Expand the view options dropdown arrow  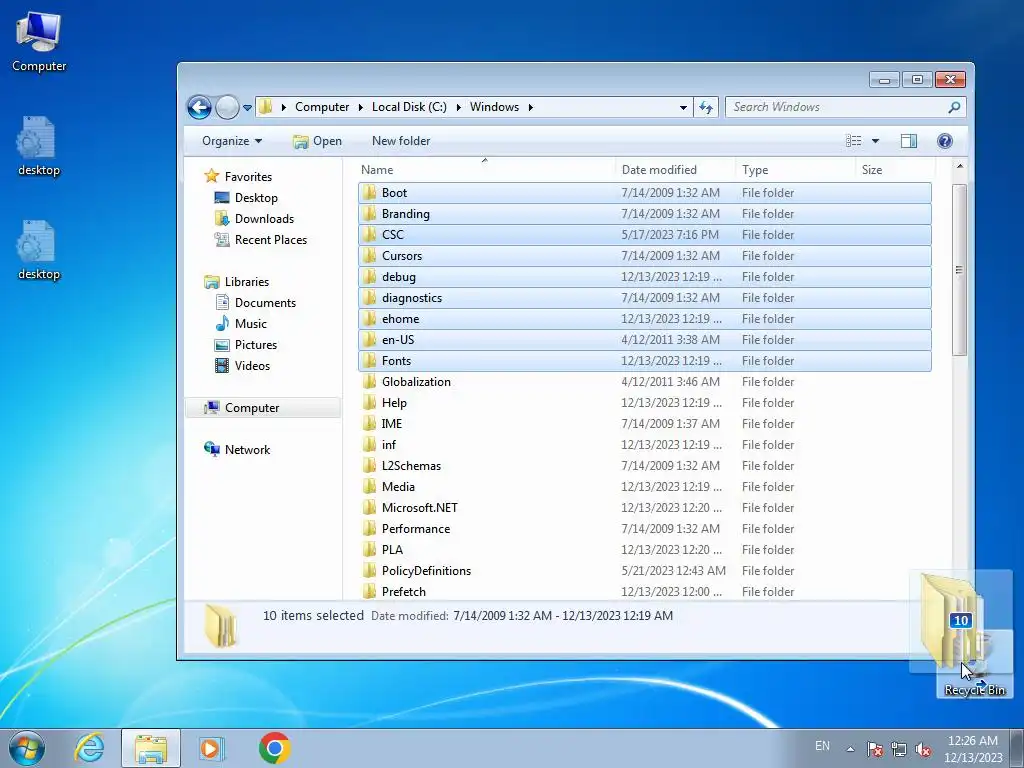tap(875, 141)
